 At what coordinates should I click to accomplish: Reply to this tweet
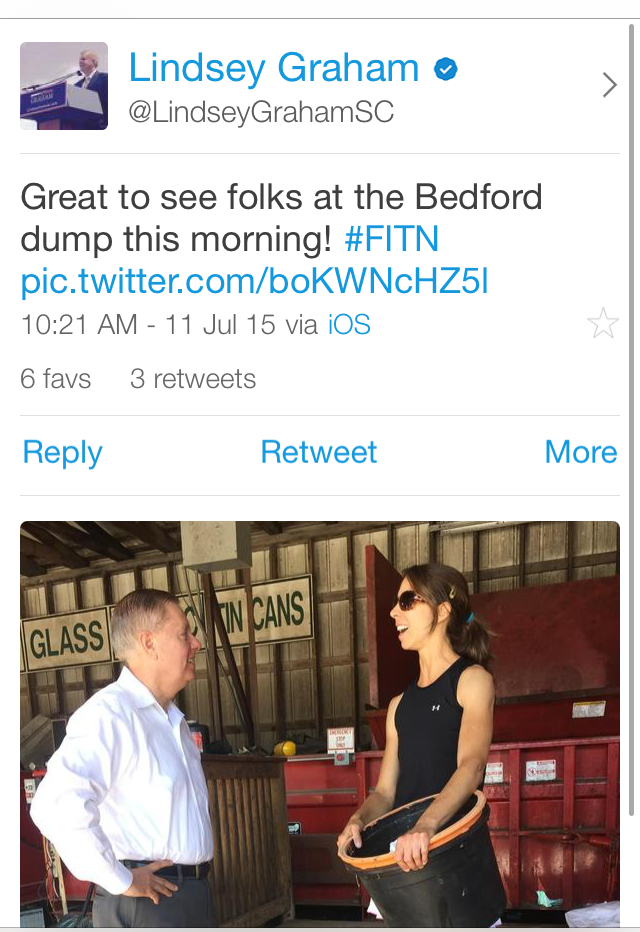[62, 452]
